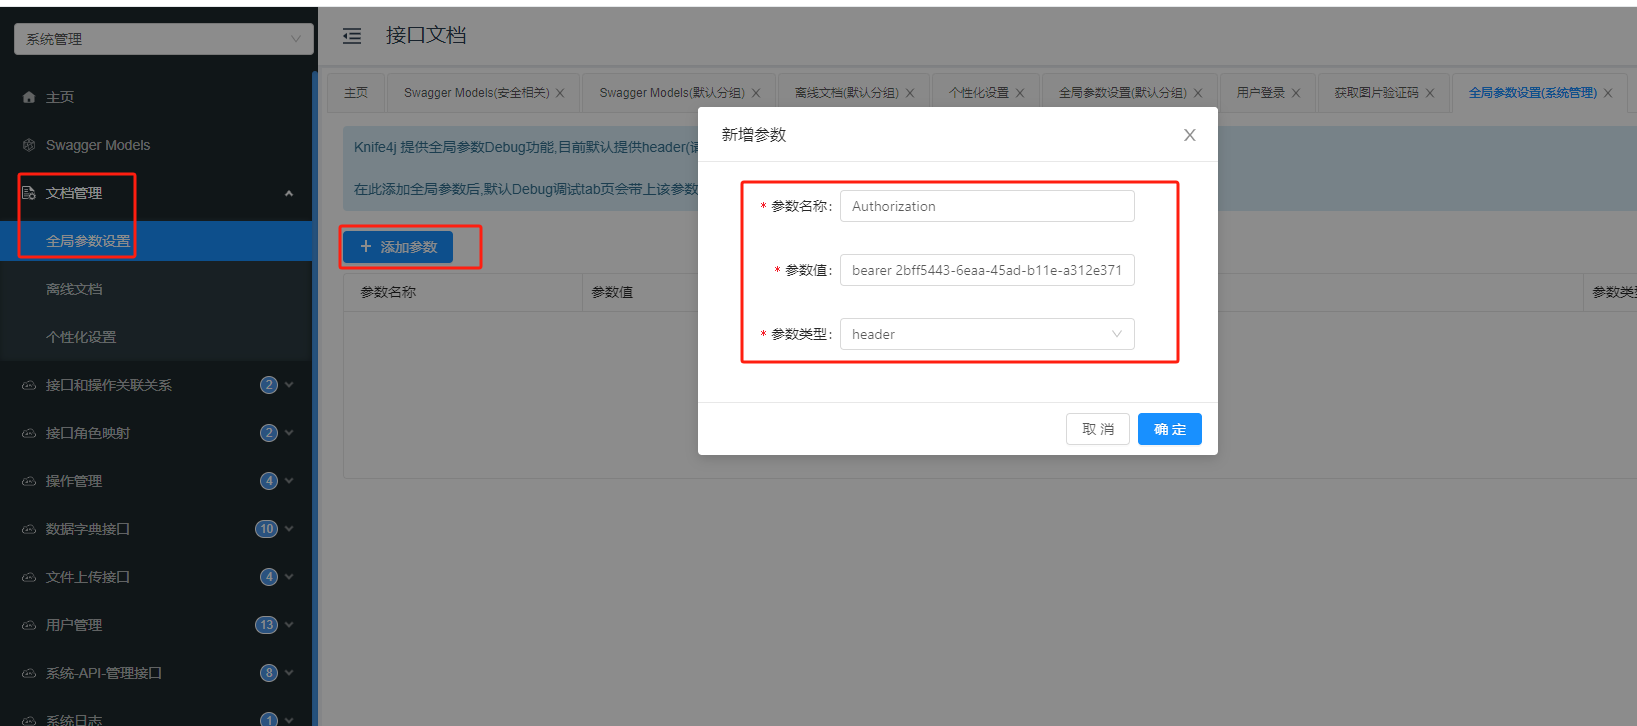This screenshot has width=1637, height=726.
Task: Open the 参数类型 header dropdown
Action: tap(987, 334)
